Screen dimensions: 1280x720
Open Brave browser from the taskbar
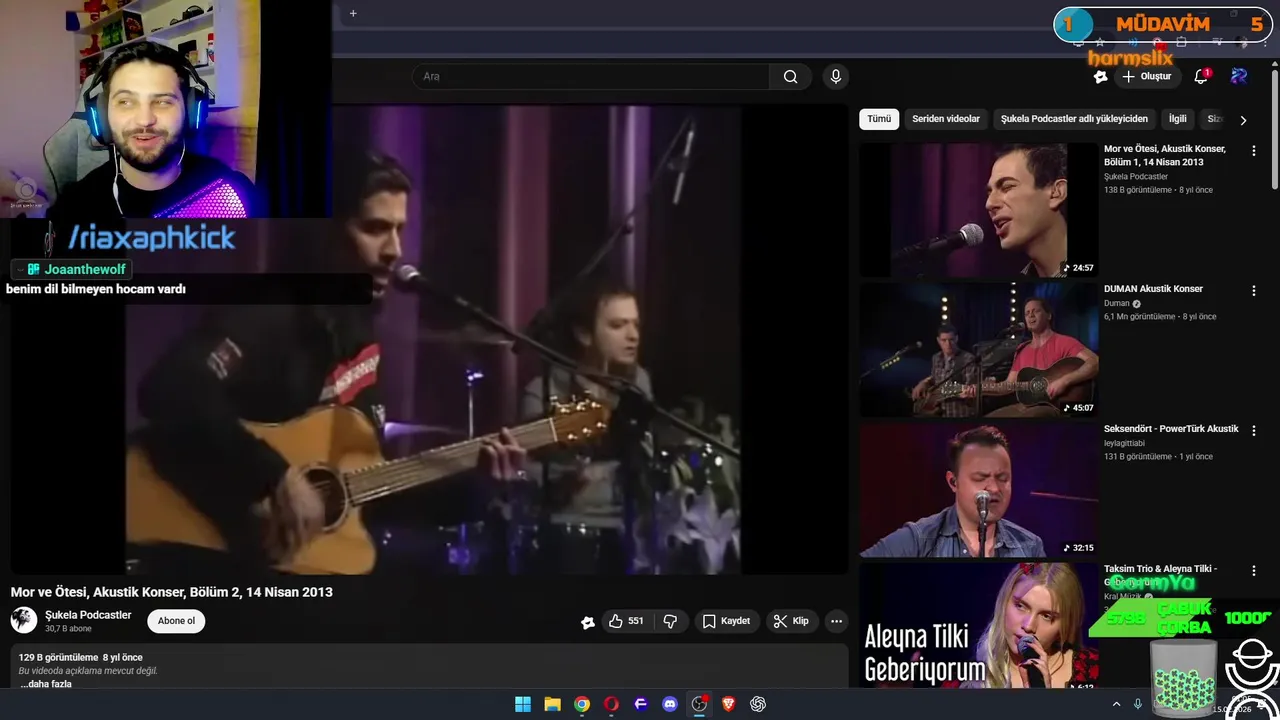tap(729, 704)
